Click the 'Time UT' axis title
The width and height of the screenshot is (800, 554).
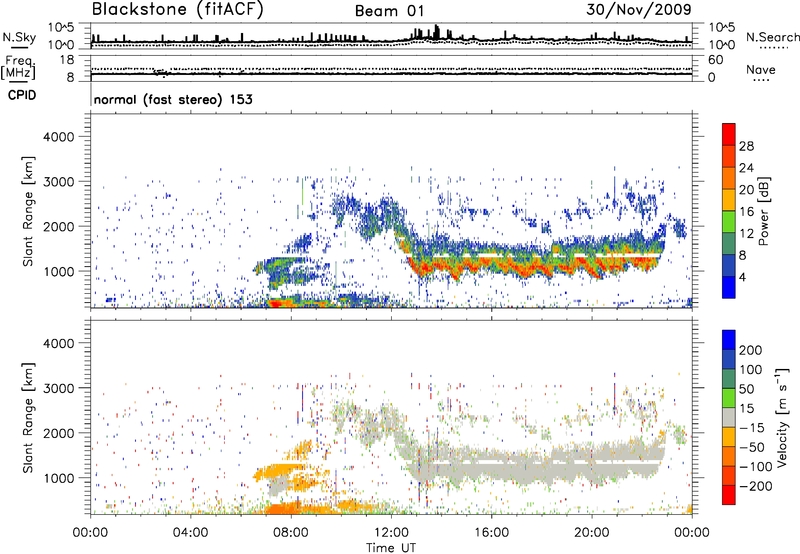click(x=391, y=548)
